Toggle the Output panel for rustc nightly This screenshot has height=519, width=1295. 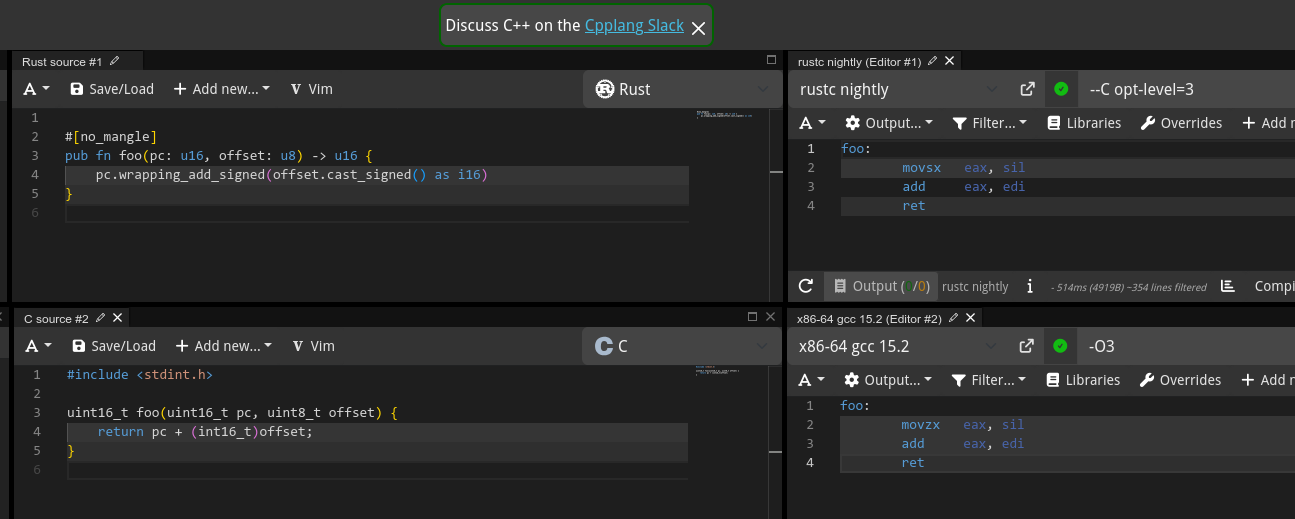pos(880,287)
